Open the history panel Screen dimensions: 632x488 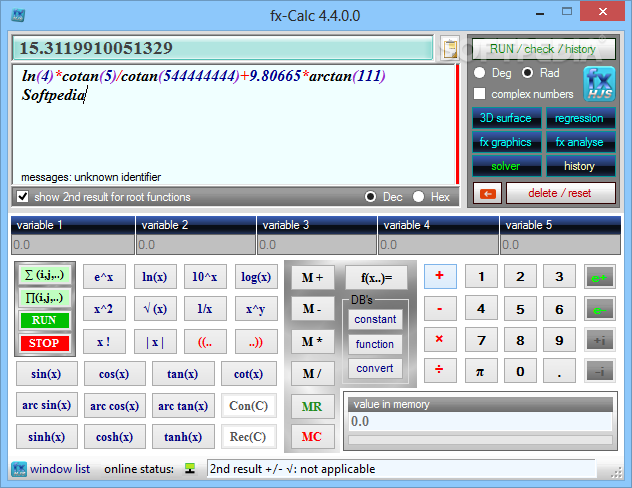[580, 166]
